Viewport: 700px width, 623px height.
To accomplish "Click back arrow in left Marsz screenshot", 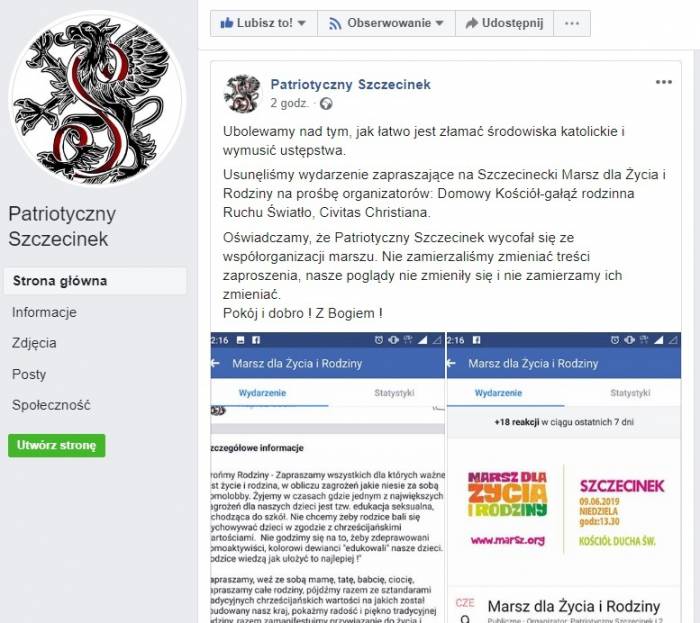I will (216, 363).
